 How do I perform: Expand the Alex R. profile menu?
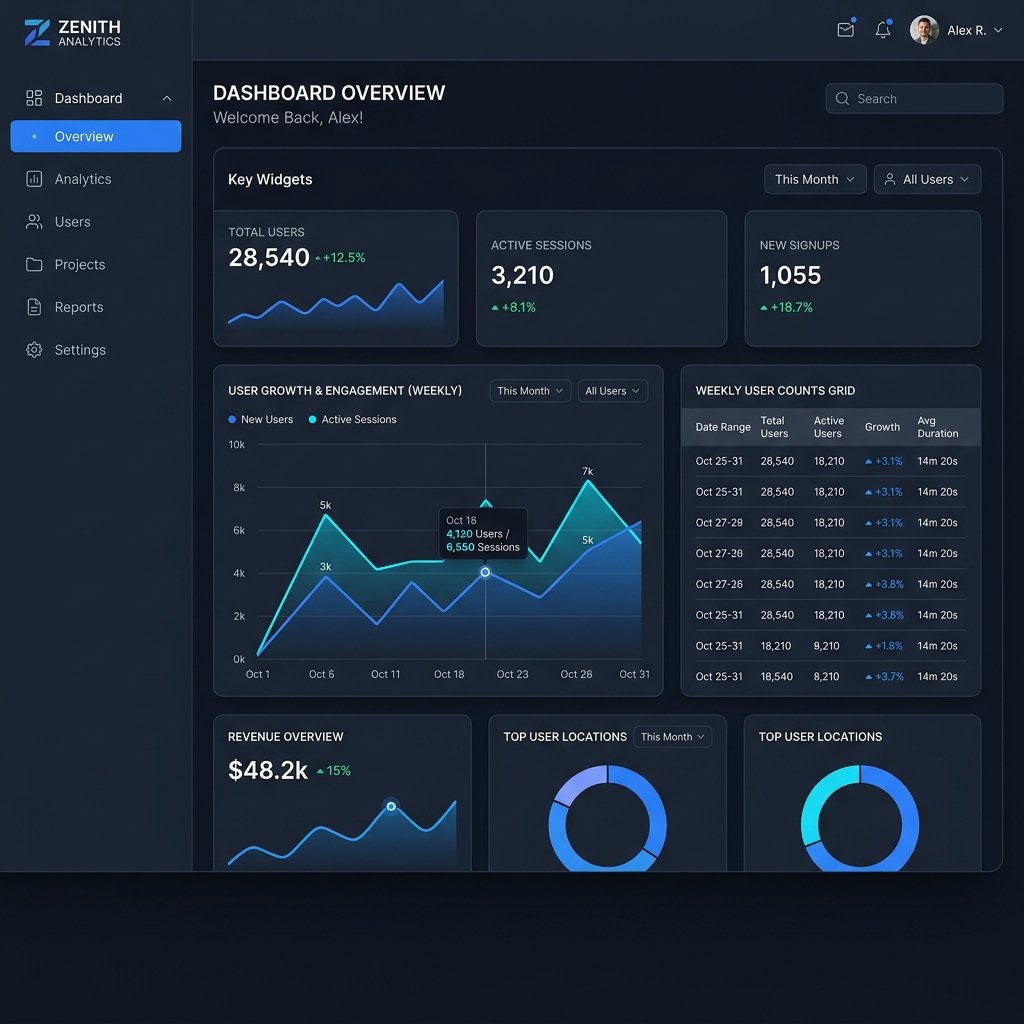coord(956,30)
